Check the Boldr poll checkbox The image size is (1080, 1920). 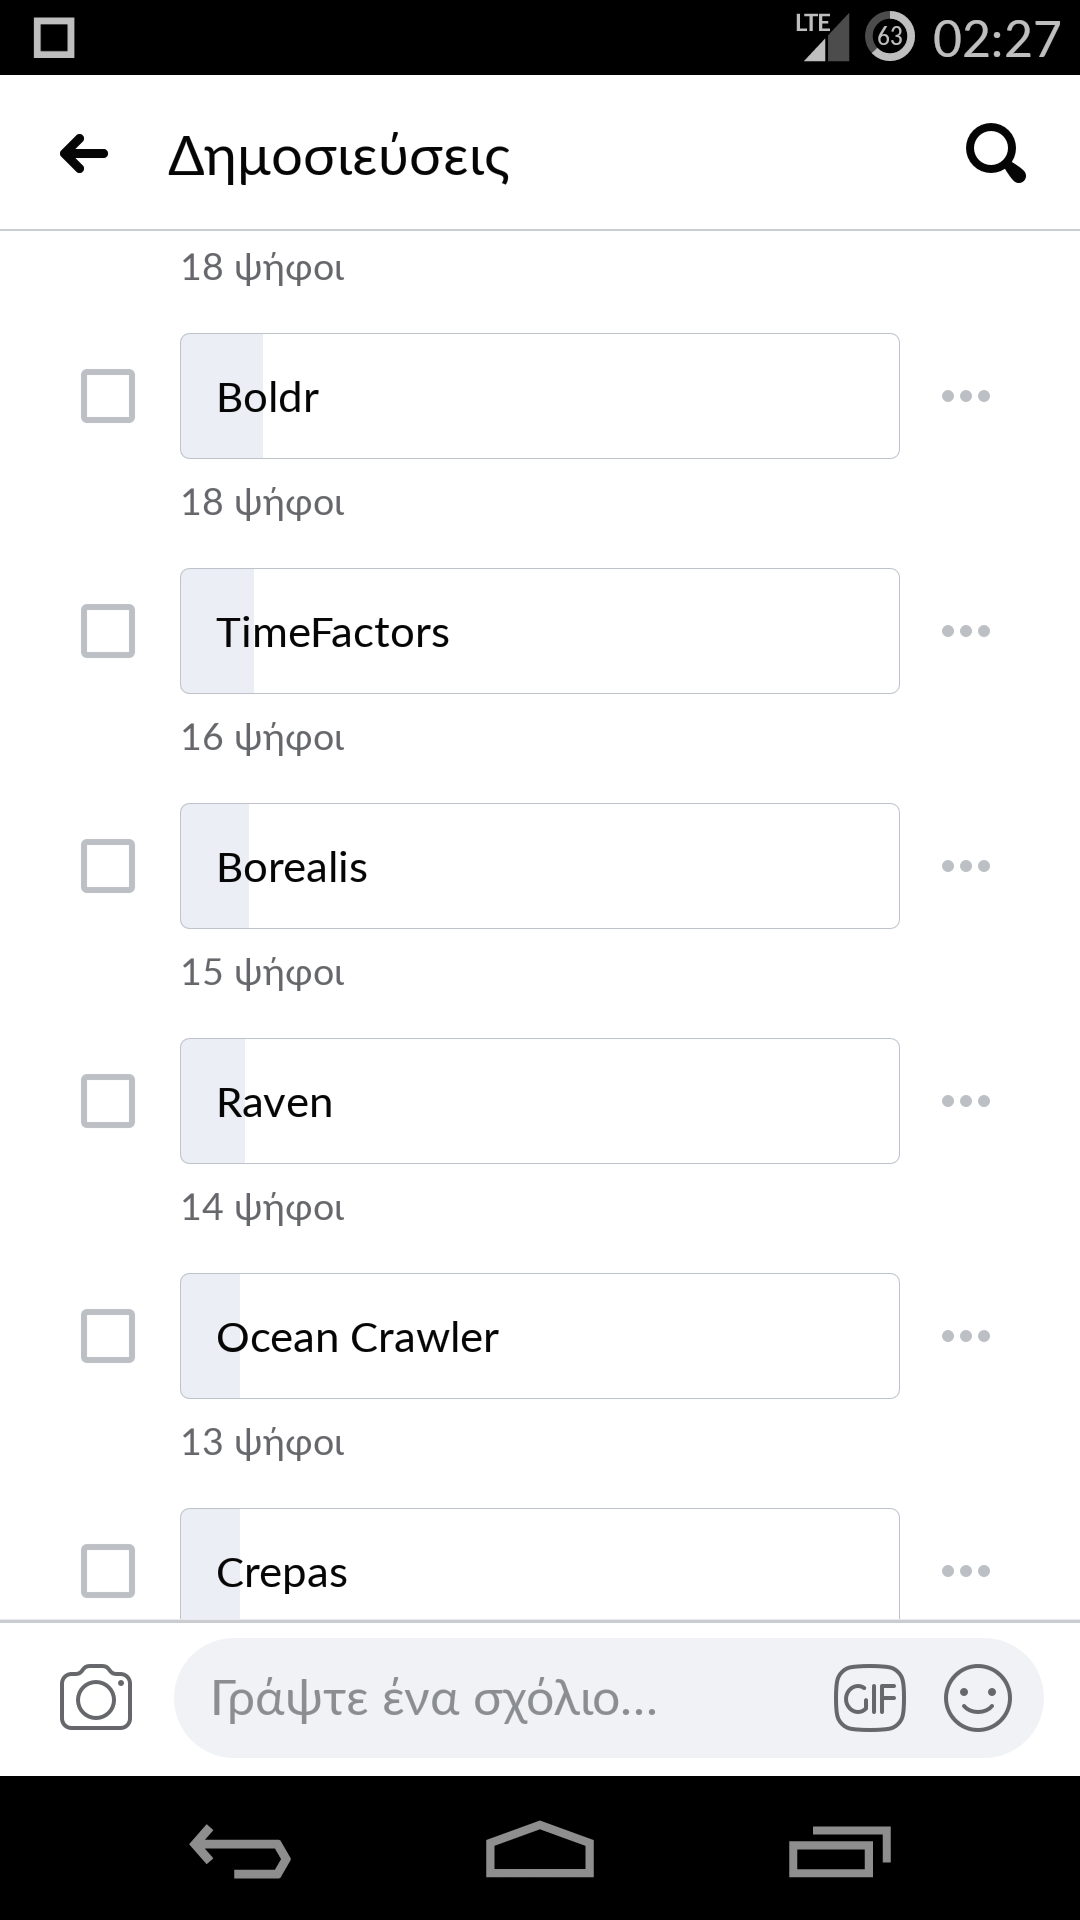[x=108, y=396]
